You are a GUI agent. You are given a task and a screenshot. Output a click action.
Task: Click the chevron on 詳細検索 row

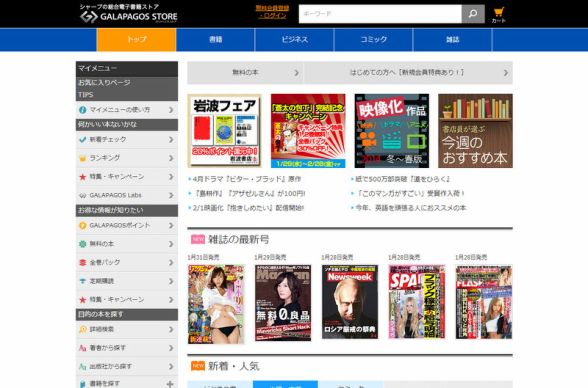click(171, 330)
